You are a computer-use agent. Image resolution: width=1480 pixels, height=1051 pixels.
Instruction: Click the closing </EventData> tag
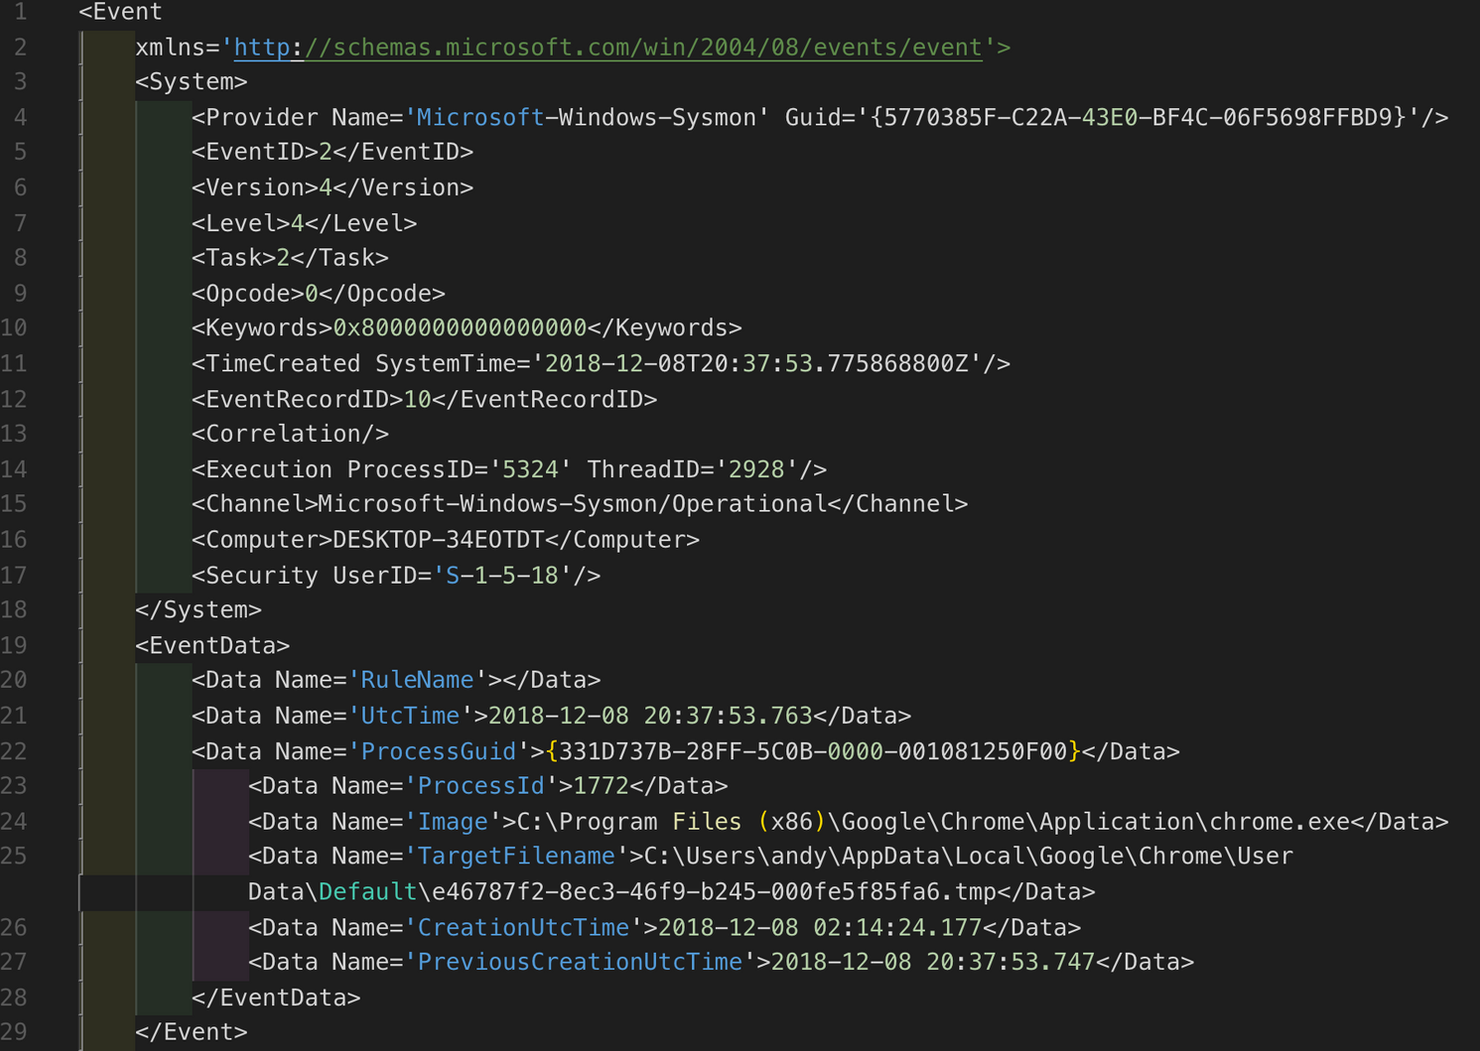coord(276,998)
